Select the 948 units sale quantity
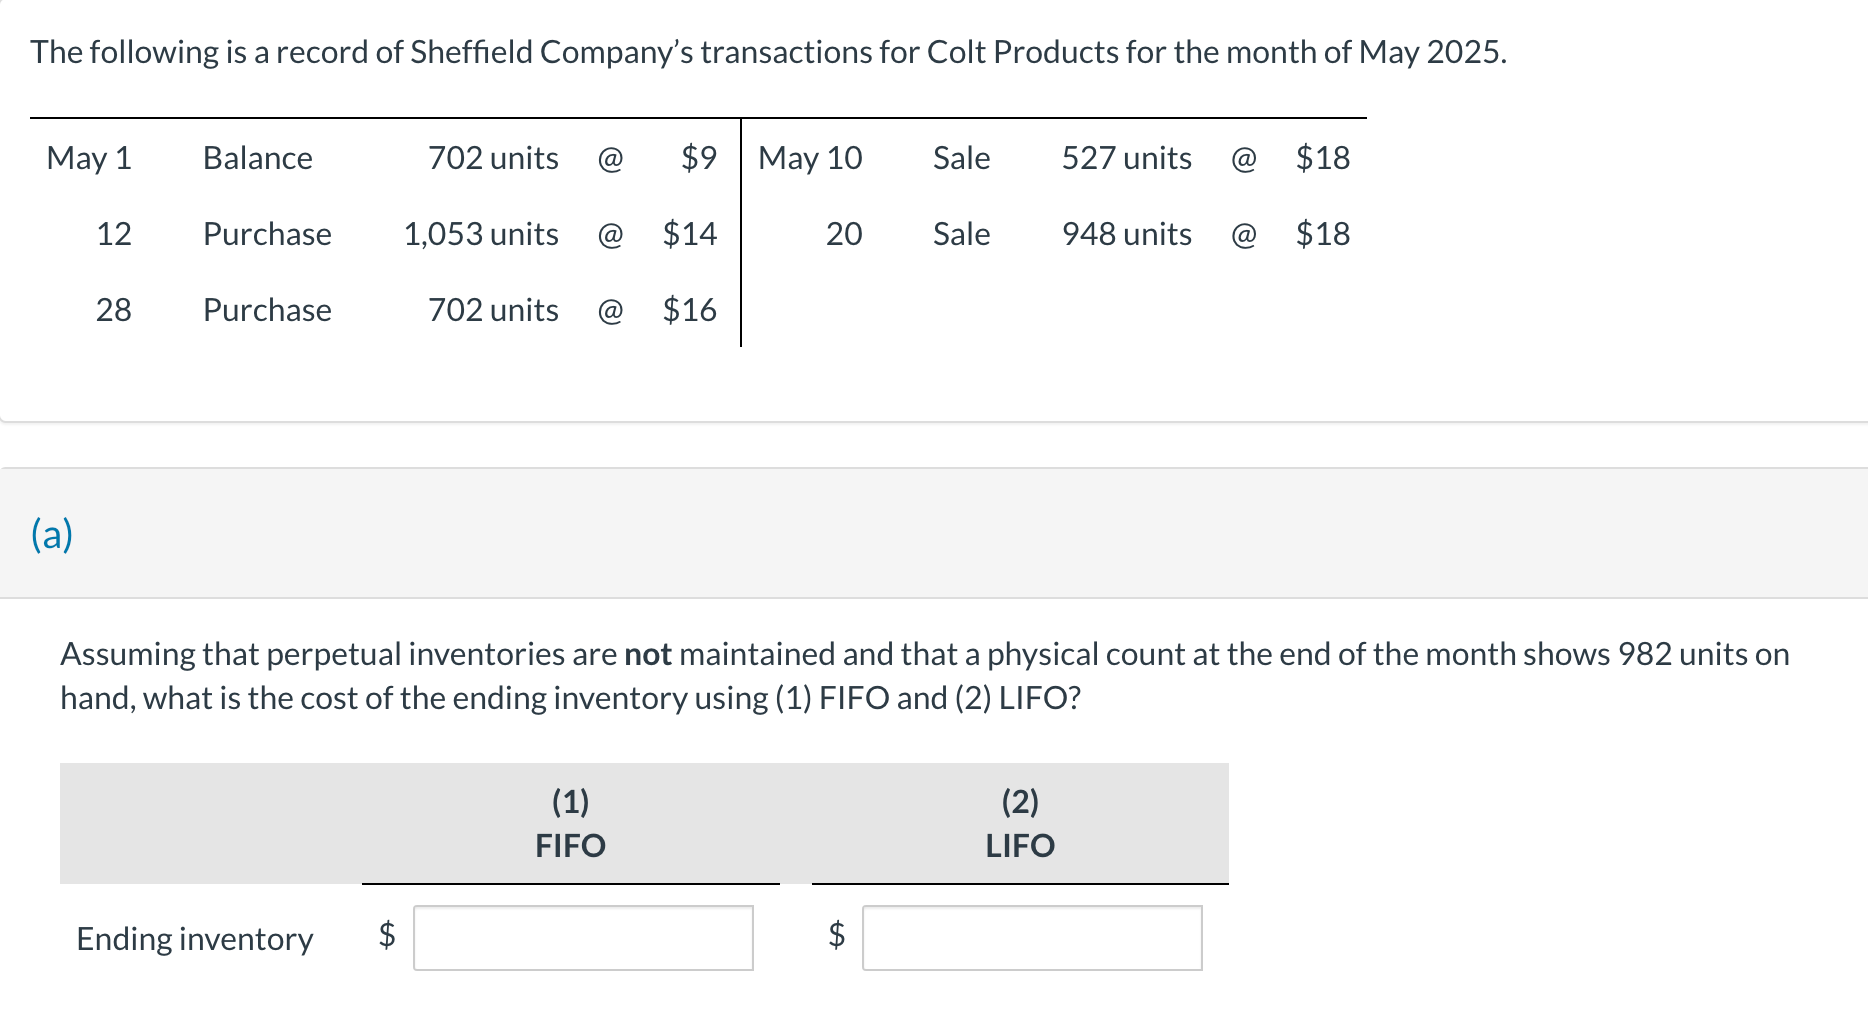Screen dimensions: 1868x1016 pyautogui.click(x=1126, y=234)
